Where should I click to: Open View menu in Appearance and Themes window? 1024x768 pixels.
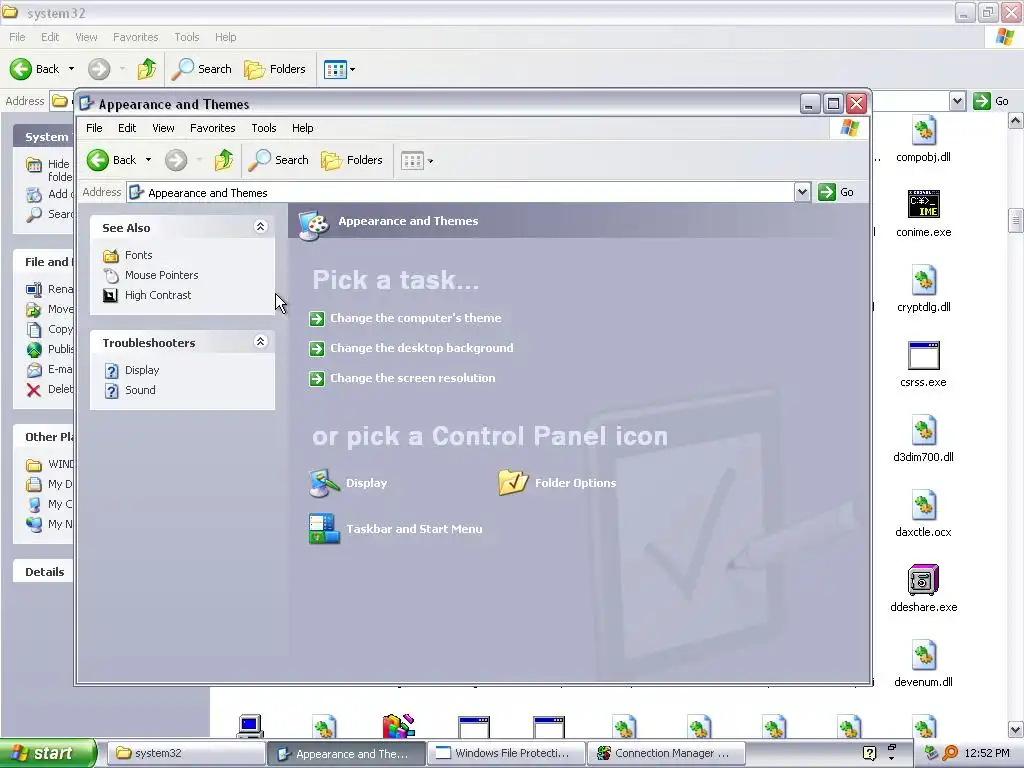click(x=163, y=128)
